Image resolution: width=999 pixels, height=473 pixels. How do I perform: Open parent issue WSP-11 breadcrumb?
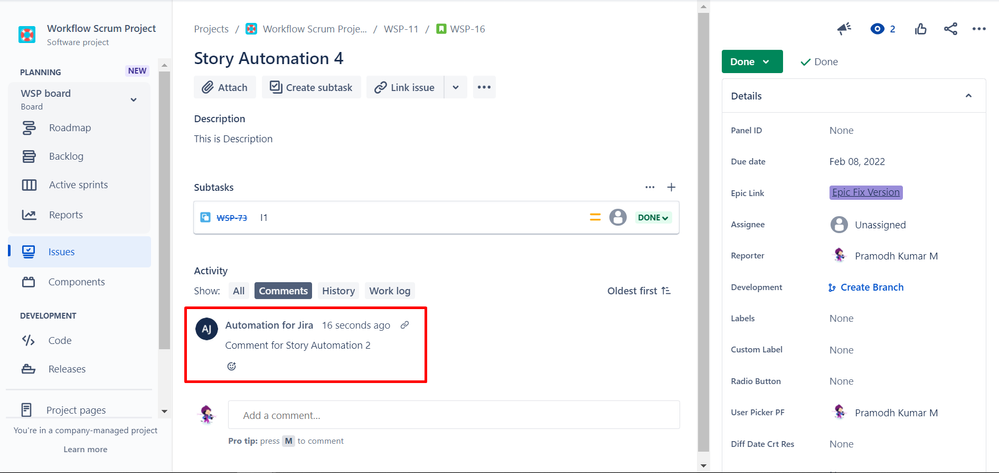(401, 29)
